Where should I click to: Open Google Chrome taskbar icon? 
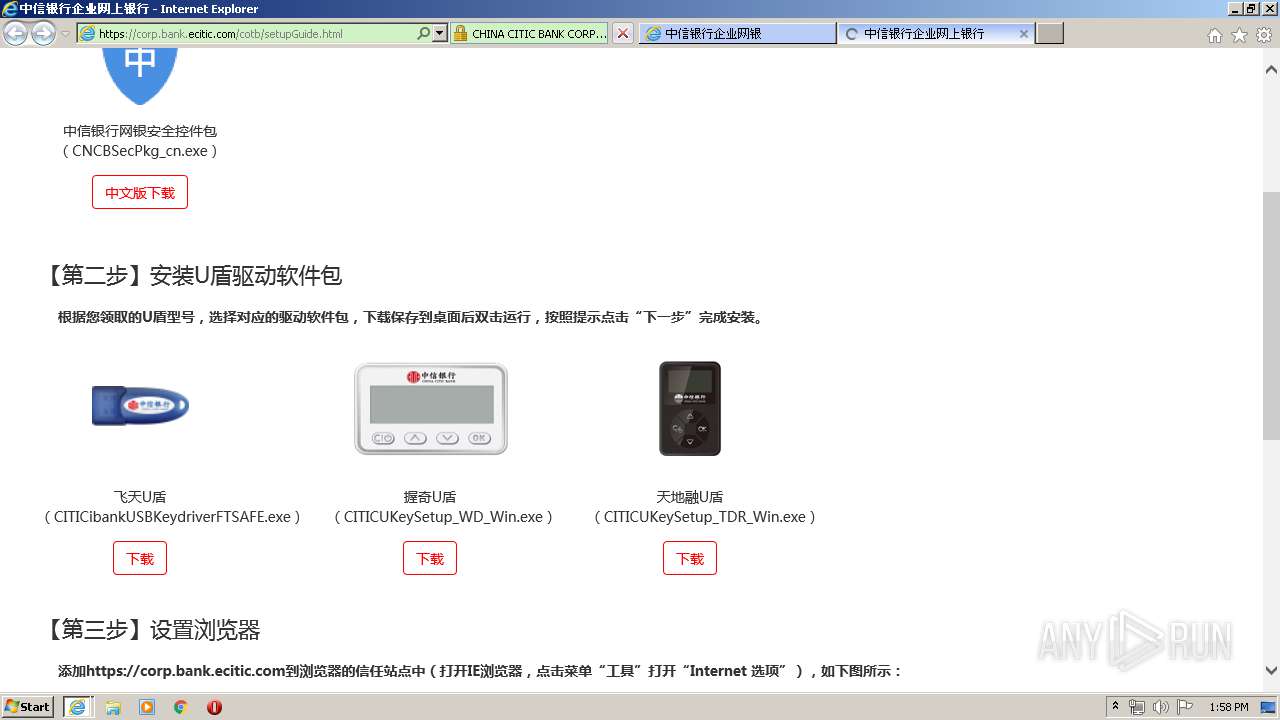pos(181,707)
